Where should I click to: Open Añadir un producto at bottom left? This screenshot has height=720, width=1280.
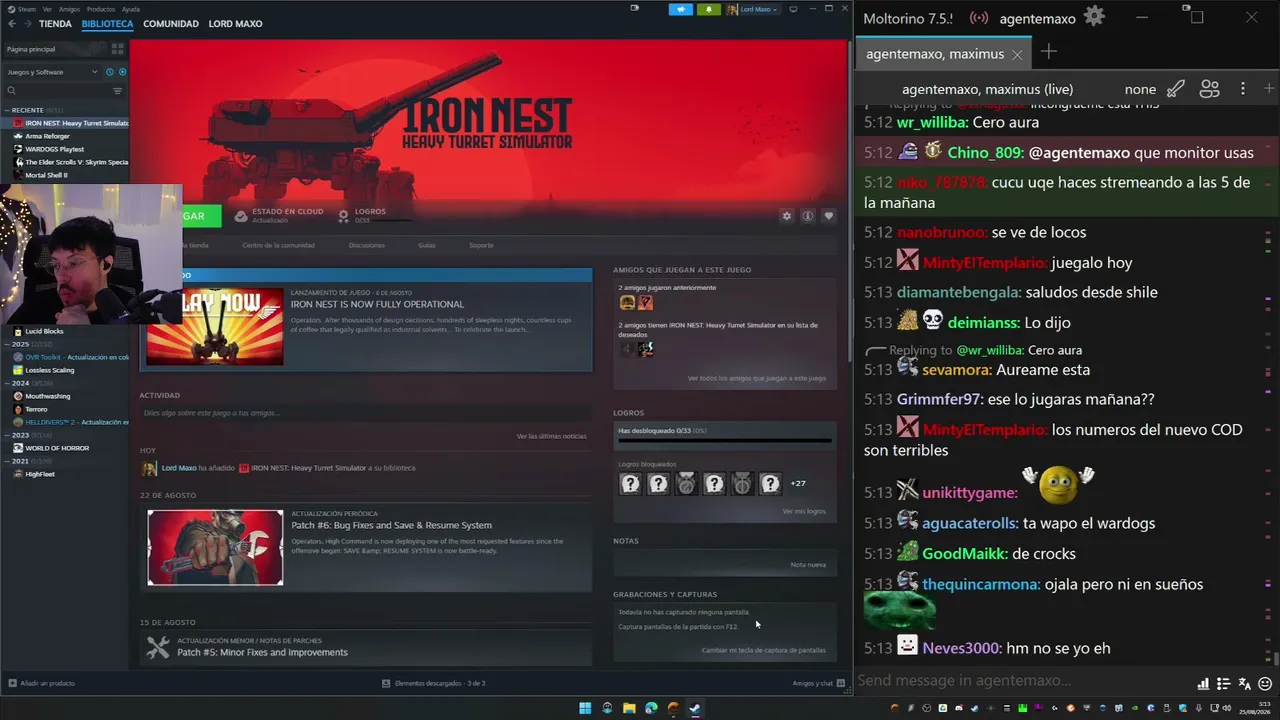coord(41,683)
